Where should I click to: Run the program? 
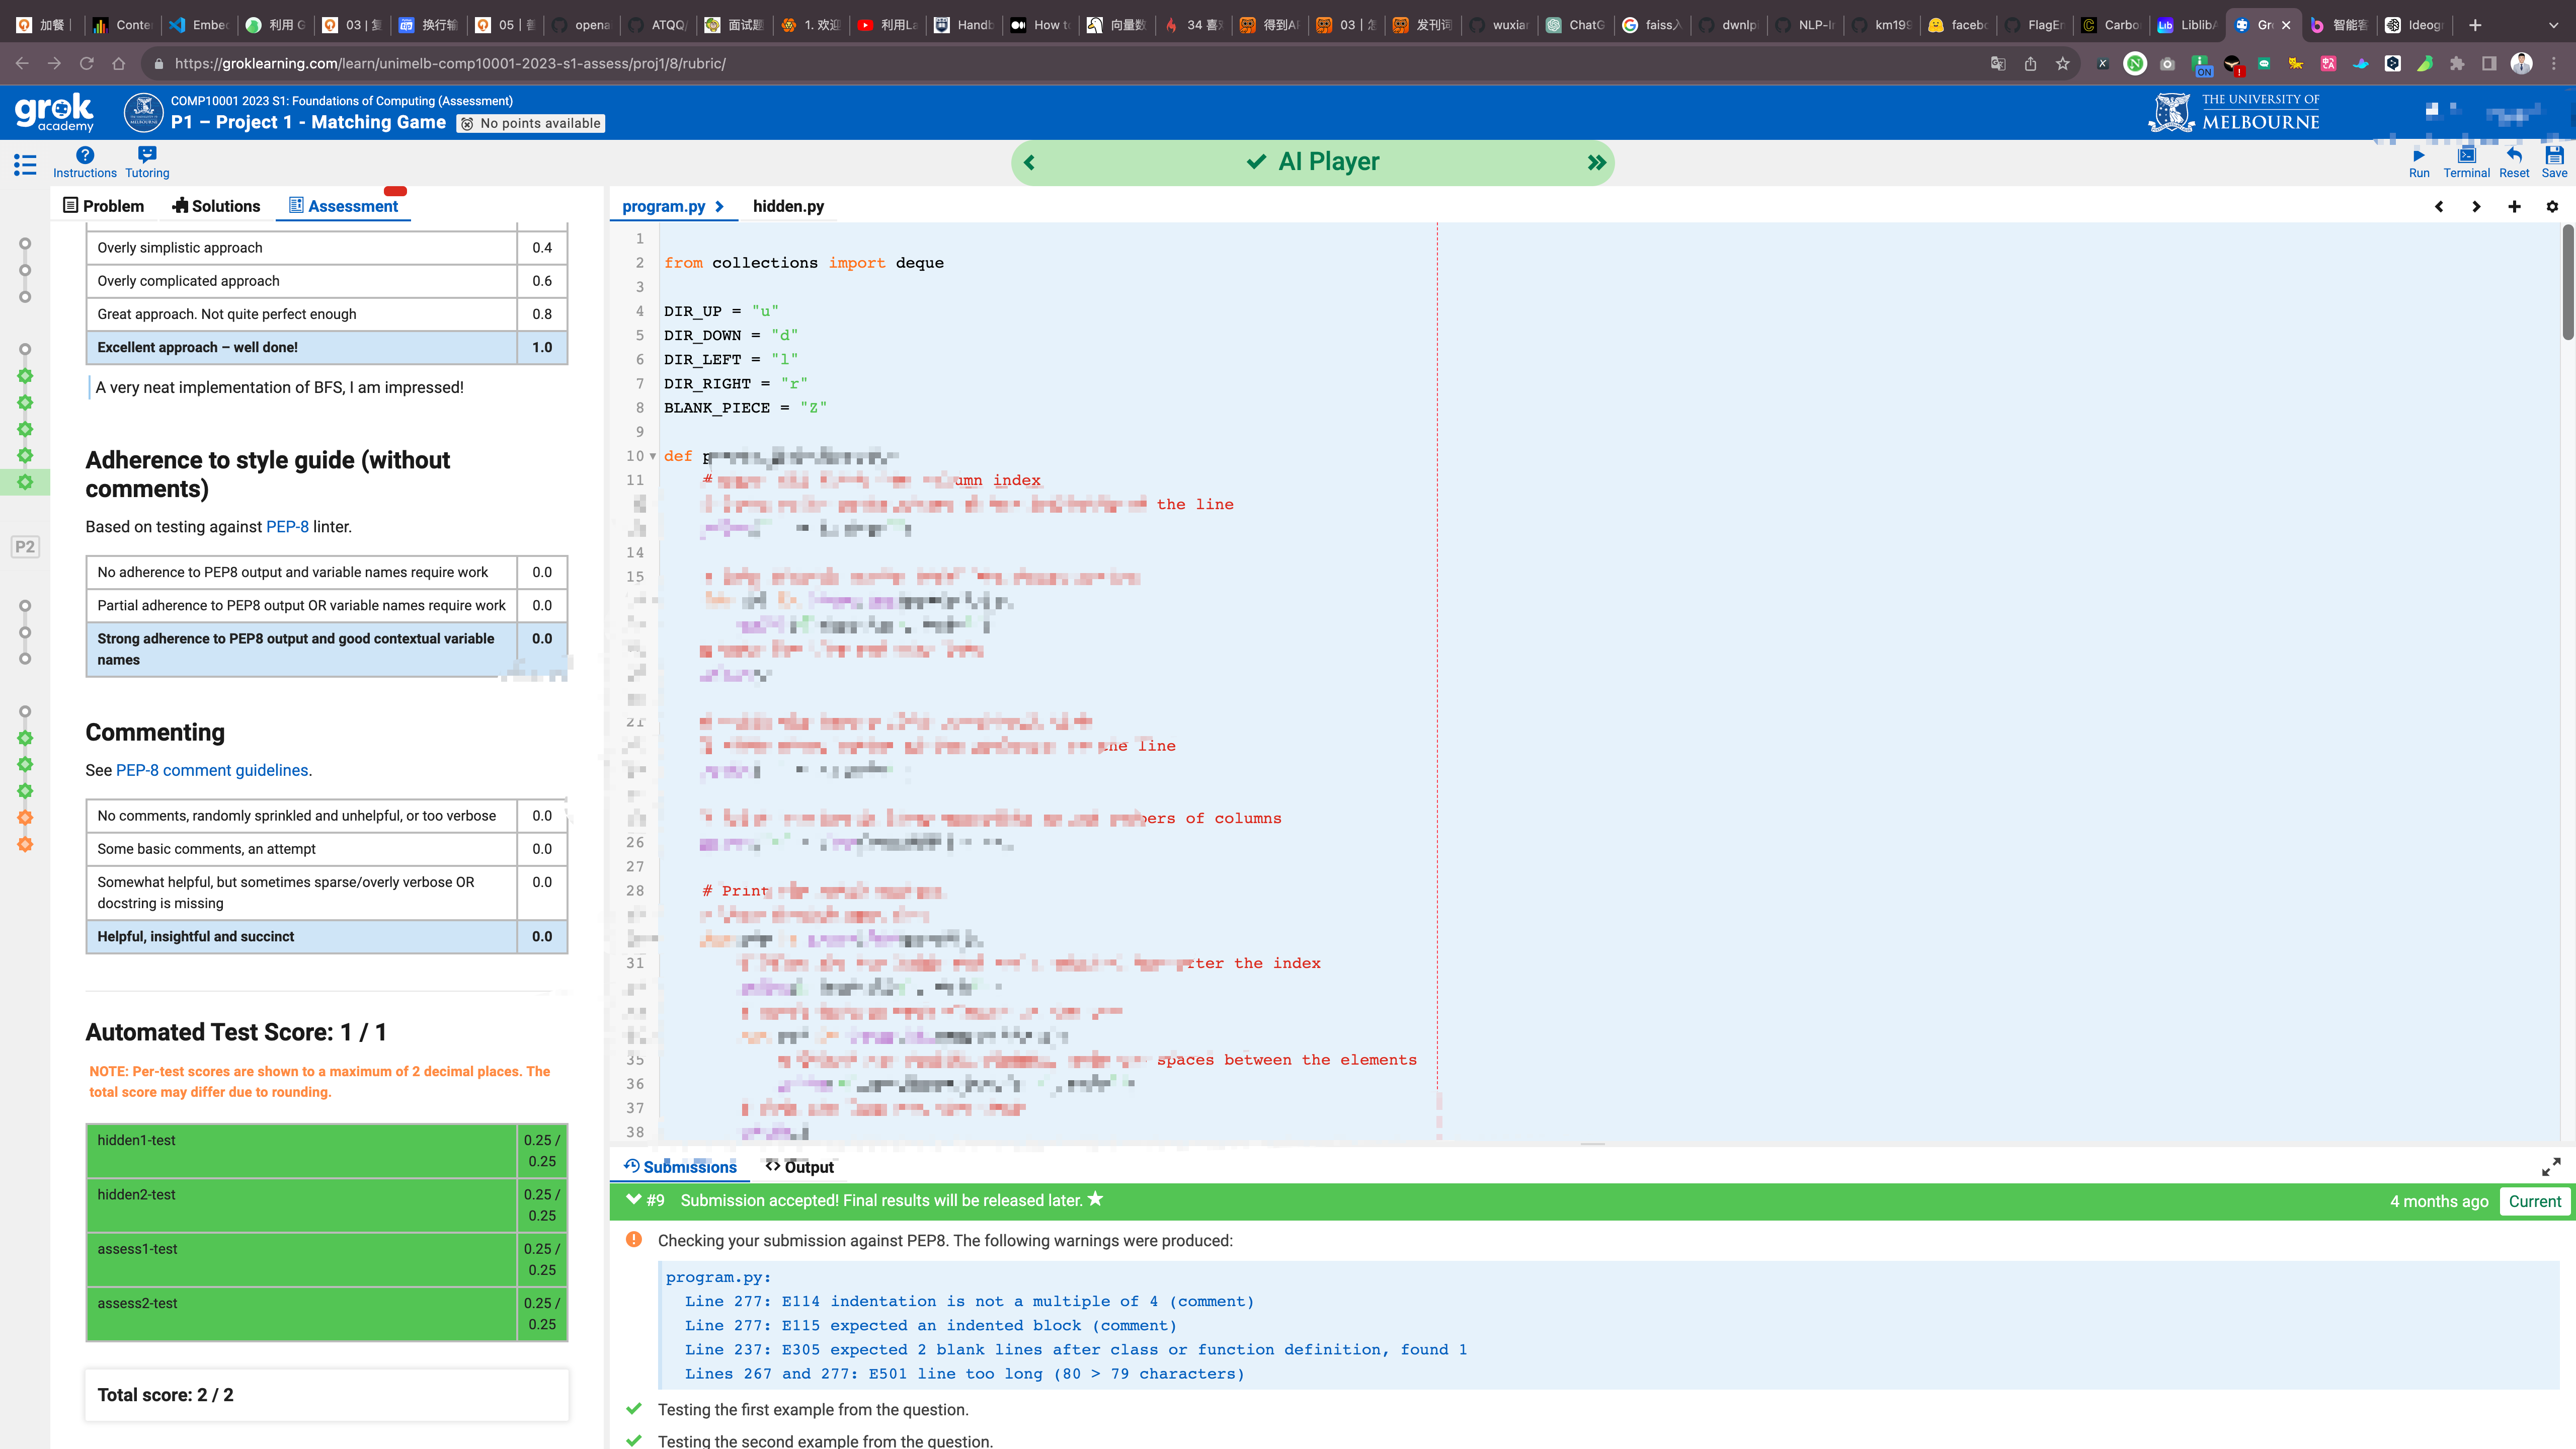coord(2419,162)
